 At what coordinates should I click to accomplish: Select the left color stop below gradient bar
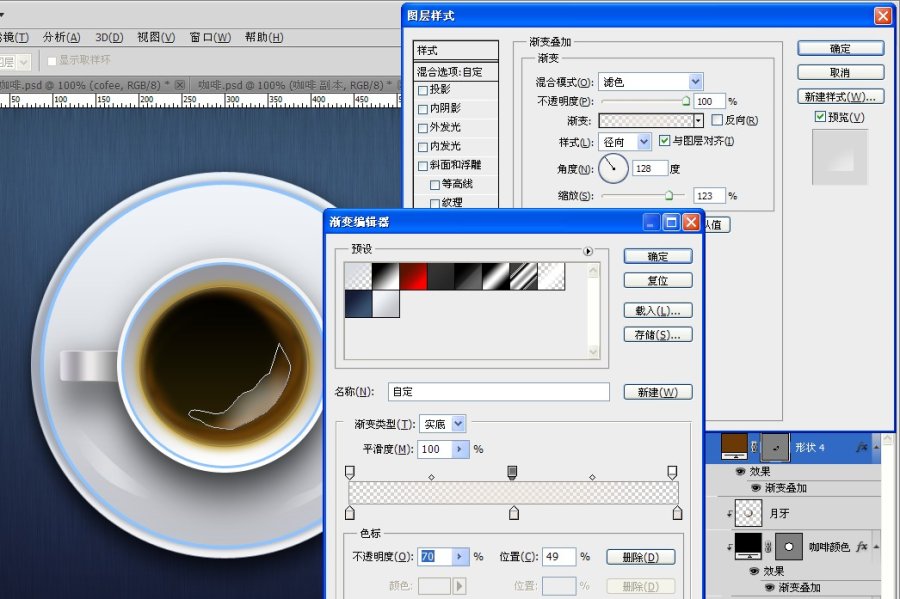click(x=350, y=513)
